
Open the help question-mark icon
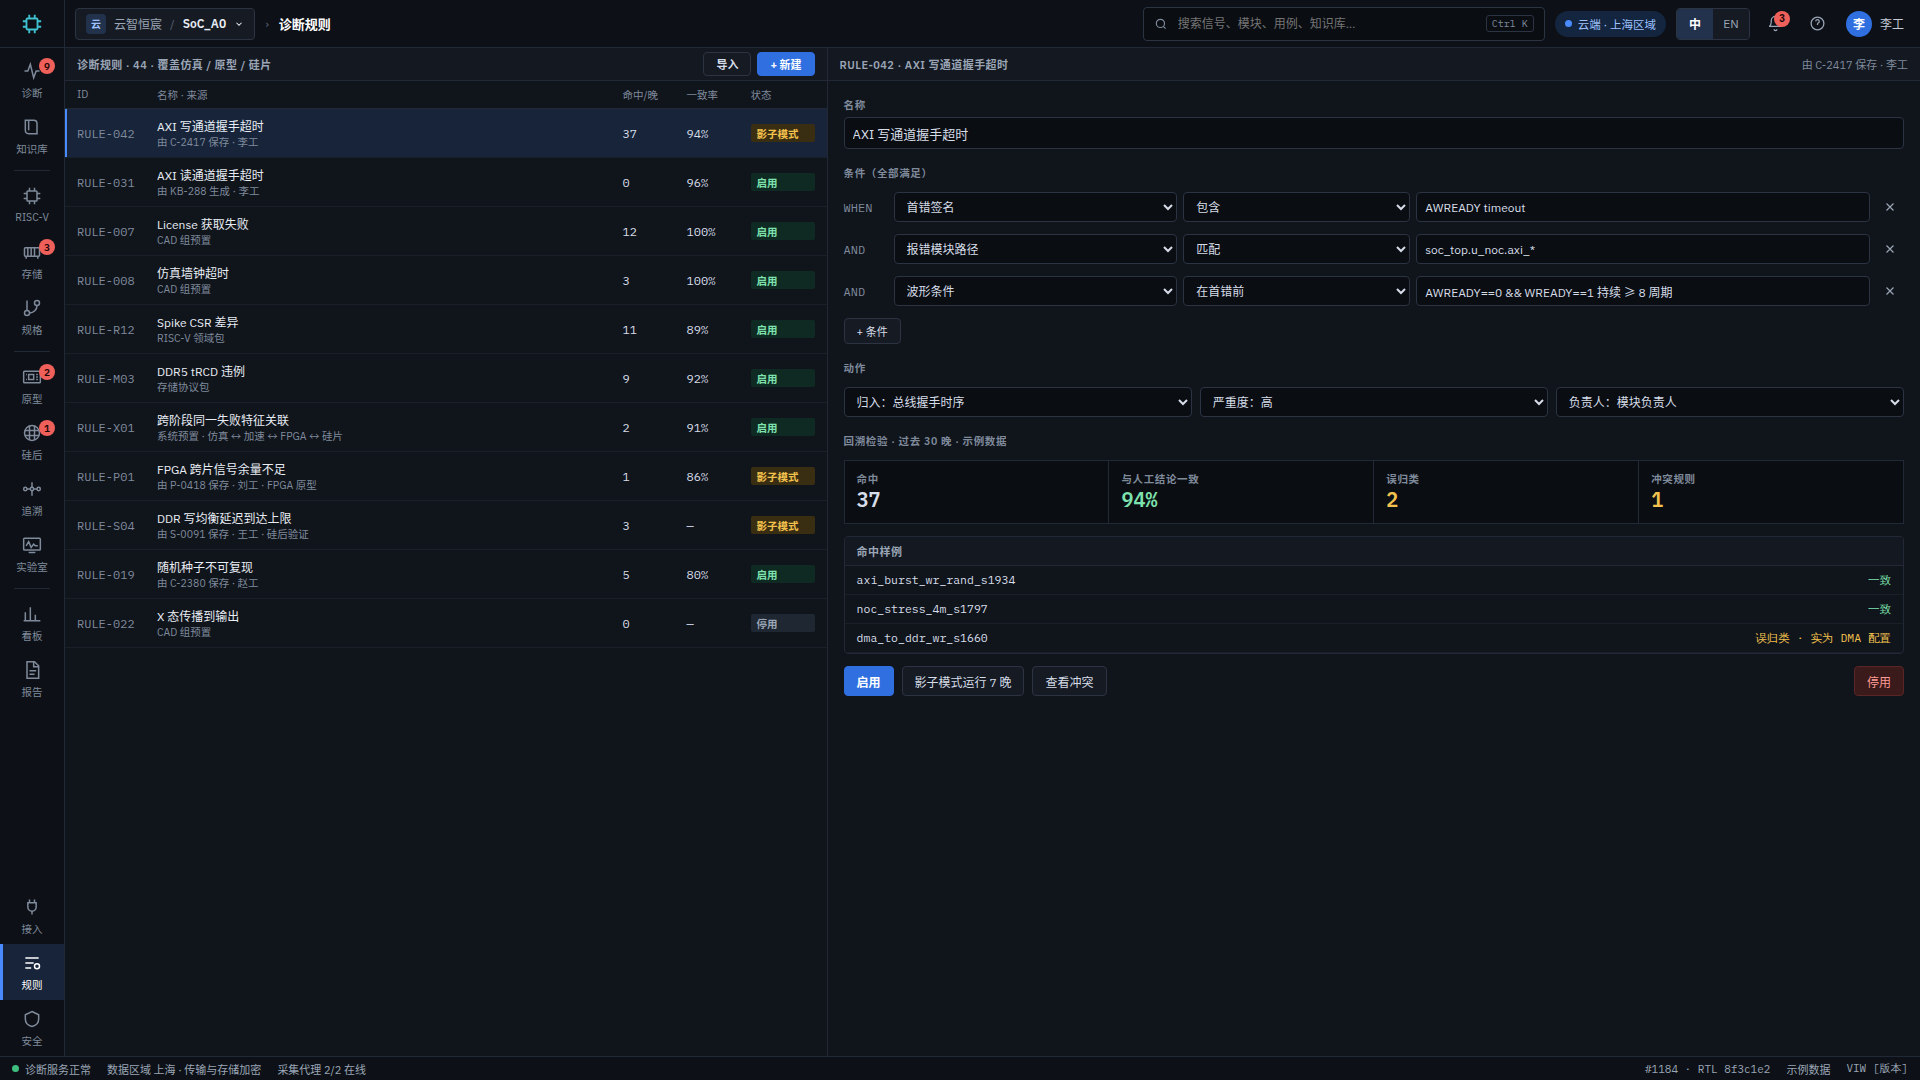pos(1817,24)
